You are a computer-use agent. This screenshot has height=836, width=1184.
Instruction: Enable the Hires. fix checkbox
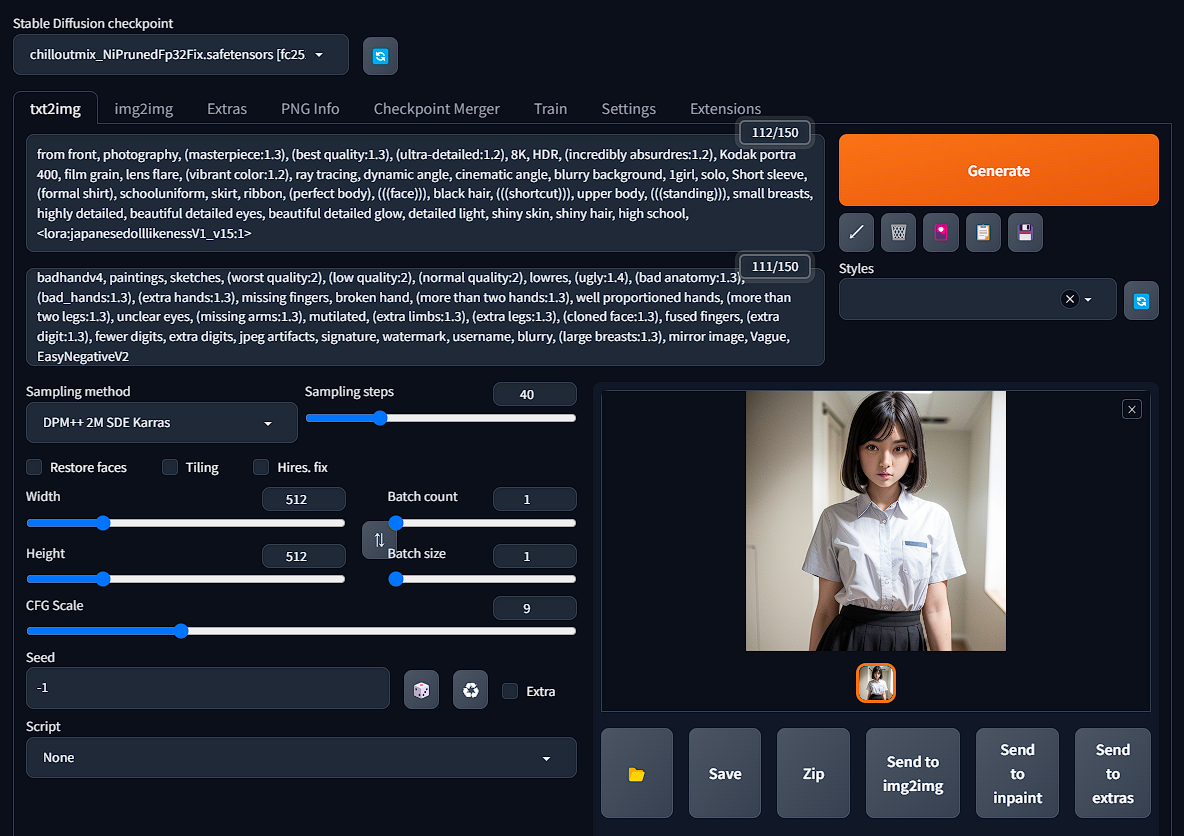(x=261, y=467)
